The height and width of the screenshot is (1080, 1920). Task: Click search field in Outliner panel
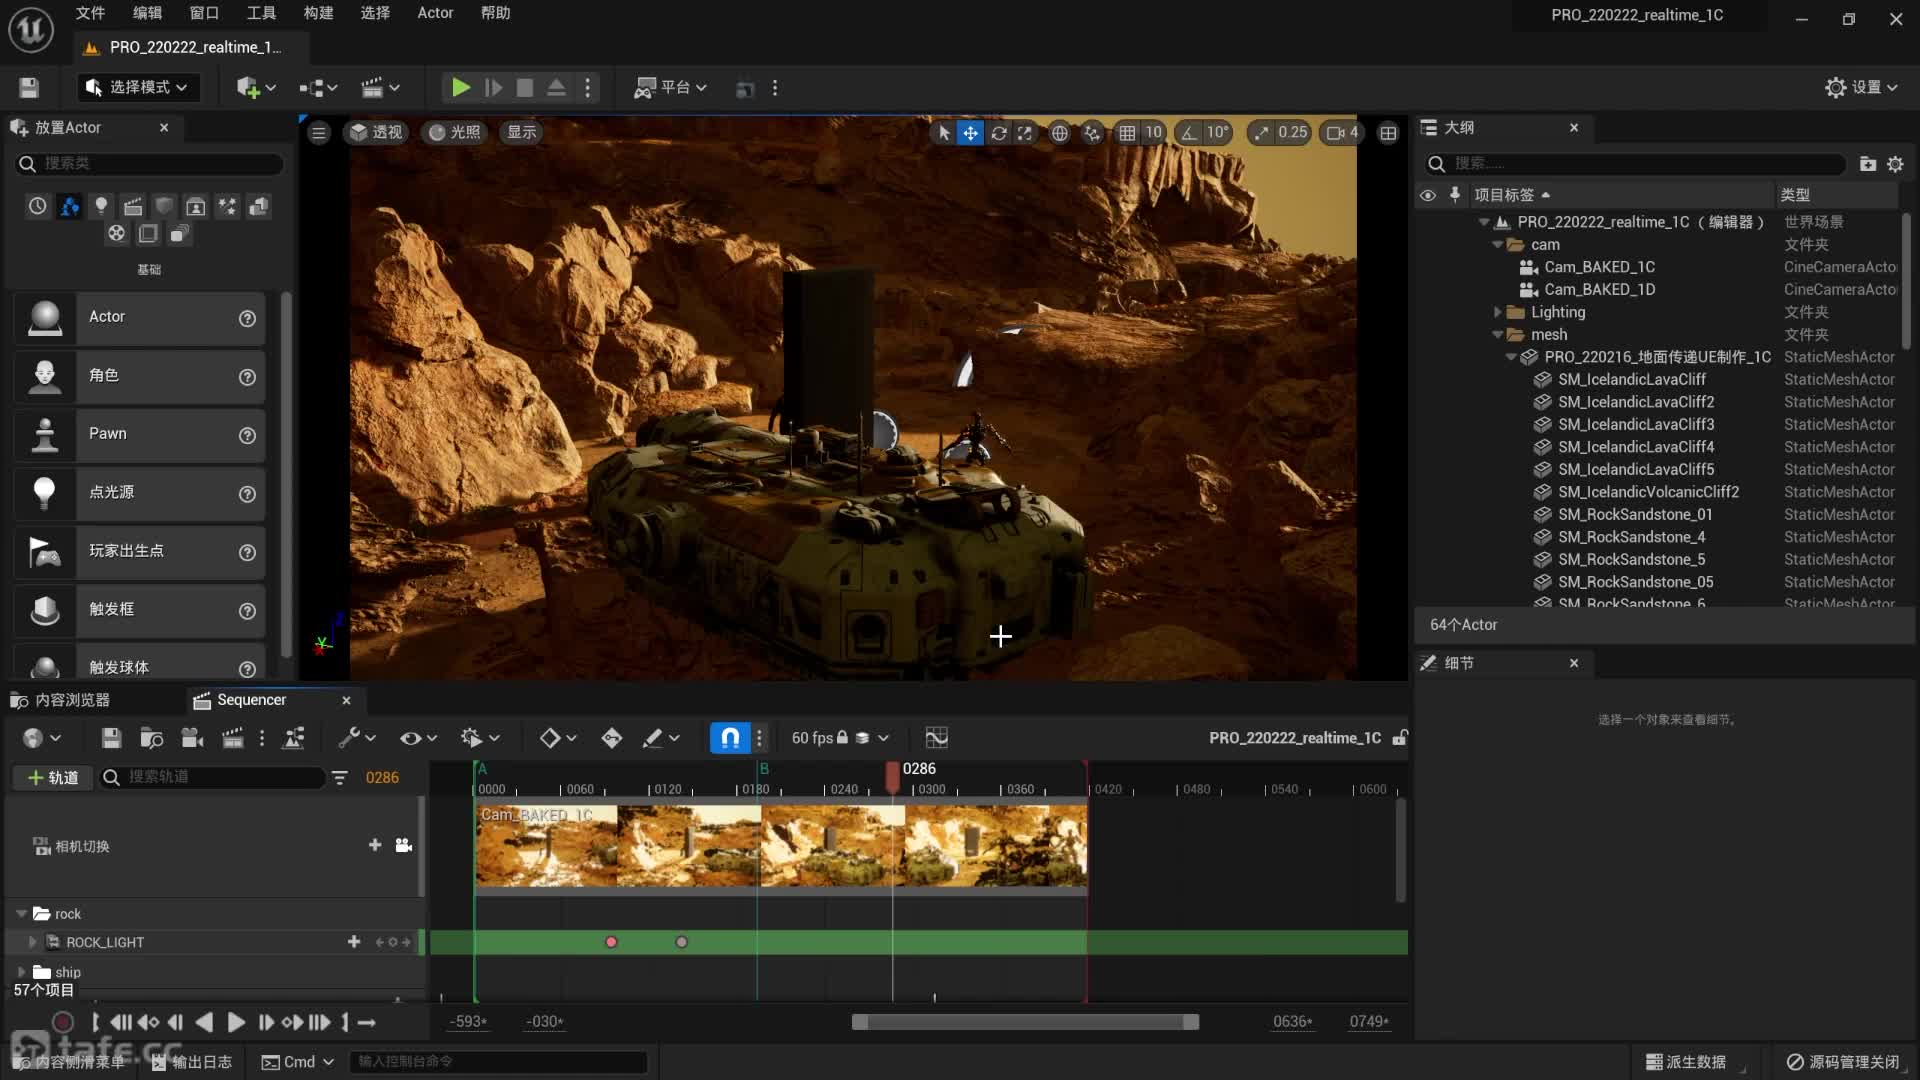[1634, 163]
